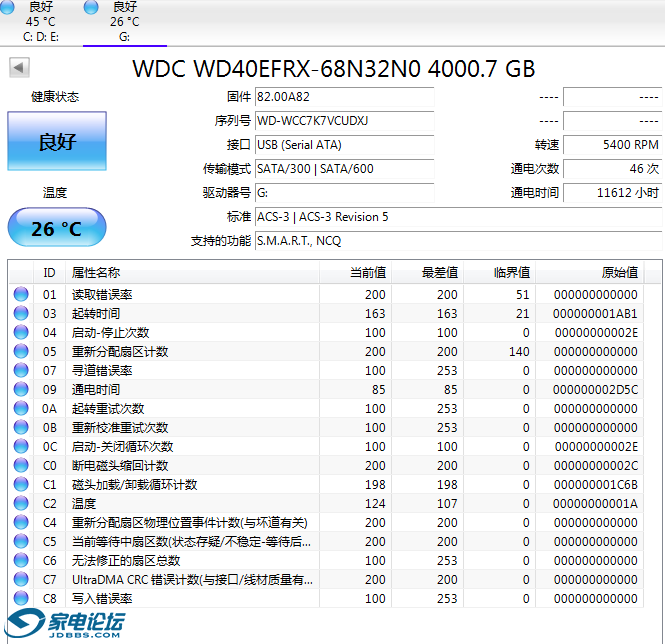Viewport: 665px width, 644px height.
Task: Click status orb for row 0B 重新校准重试次数
Action: click(x=21, y=427)
